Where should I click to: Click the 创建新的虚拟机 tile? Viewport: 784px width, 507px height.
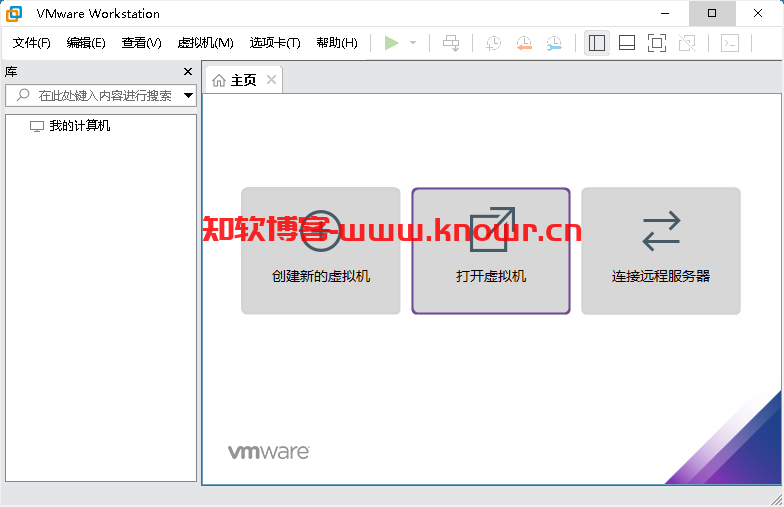tap(320, 251)
